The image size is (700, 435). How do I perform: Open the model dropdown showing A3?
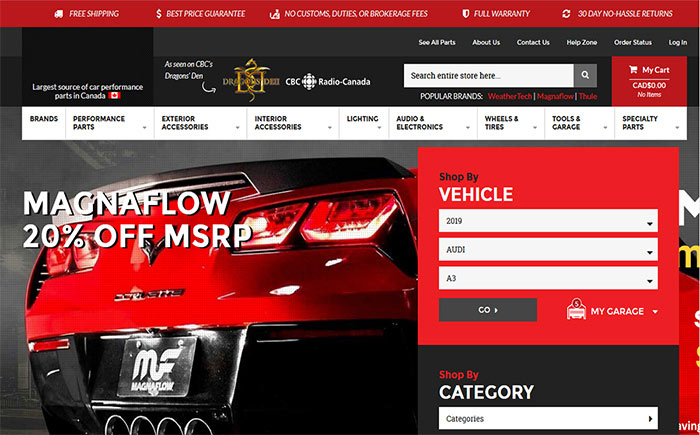[x=548, y=278]
